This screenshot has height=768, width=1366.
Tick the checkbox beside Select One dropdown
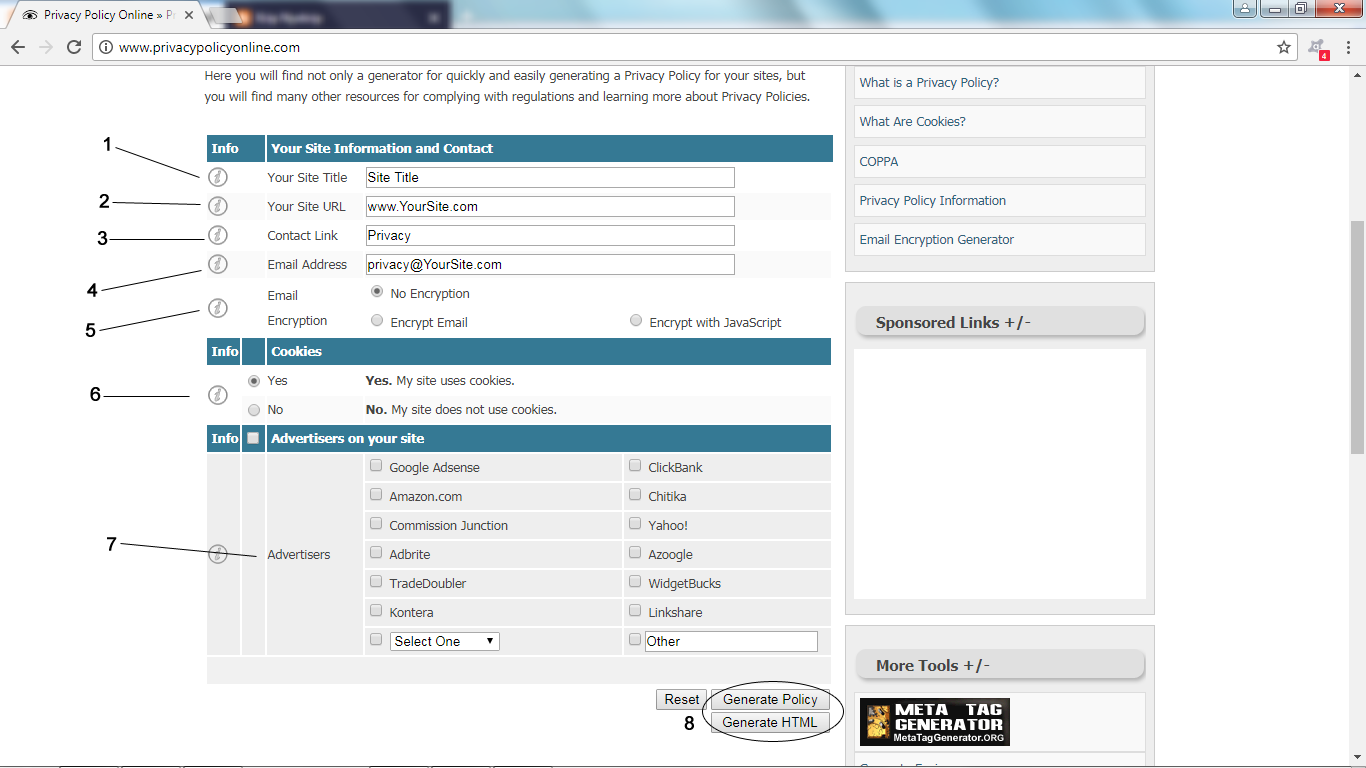click(x=376, y=640)
